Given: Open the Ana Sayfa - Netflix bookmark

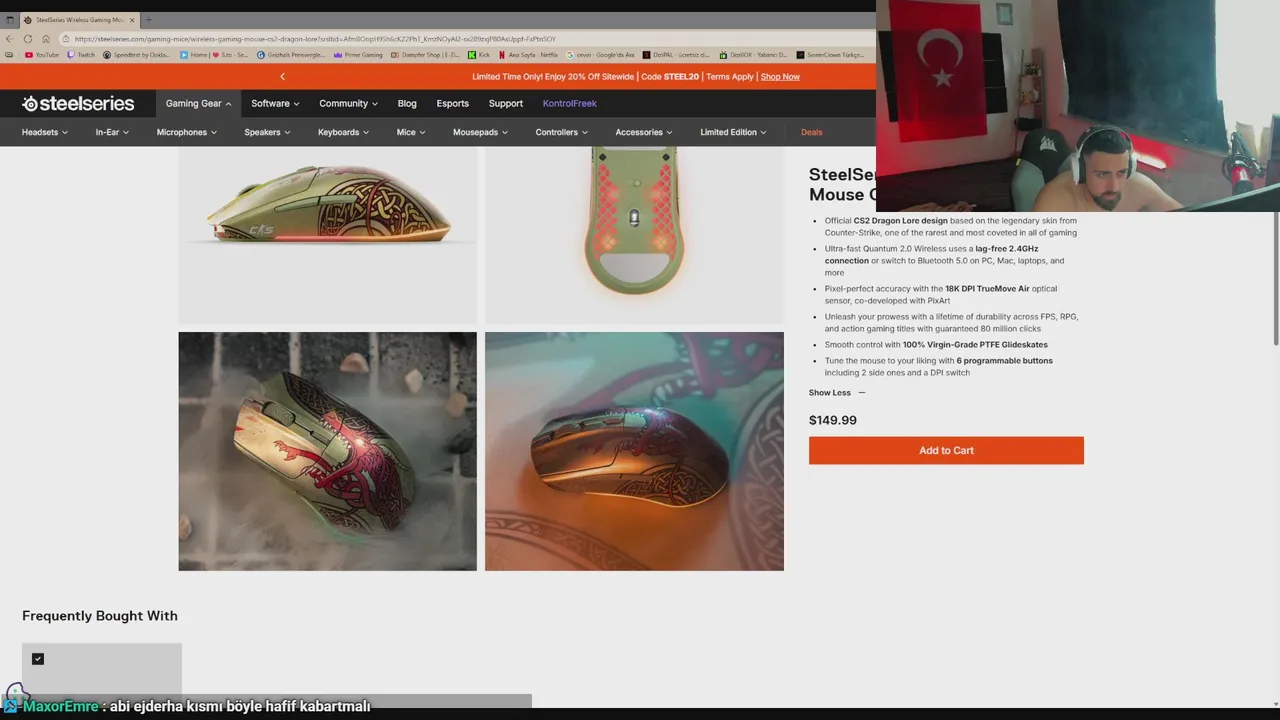Looking at the screenshot, I should (x=528, y=55).
